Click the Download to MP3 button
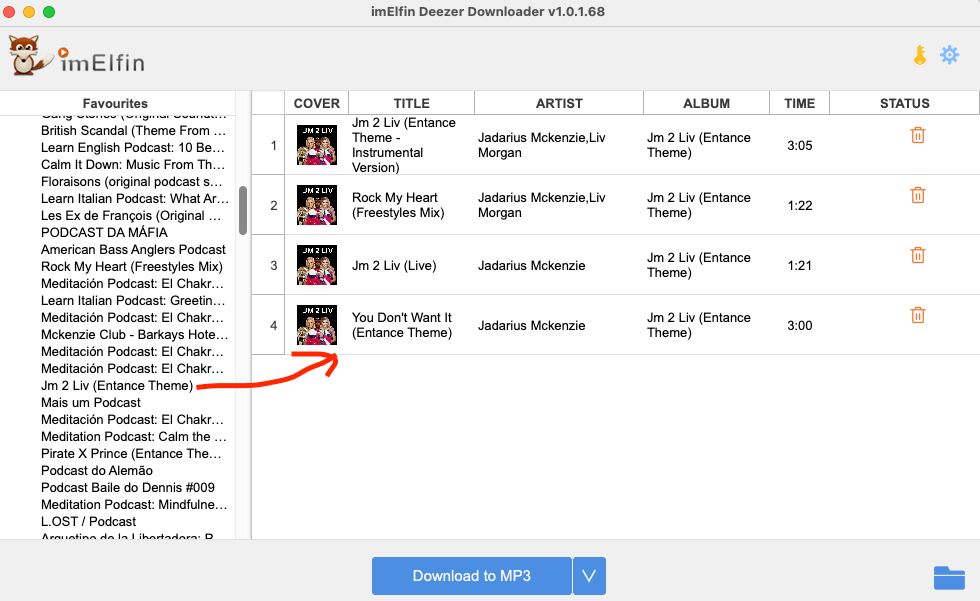The width and height of the screenshot is (980, 601). point(472,576)
